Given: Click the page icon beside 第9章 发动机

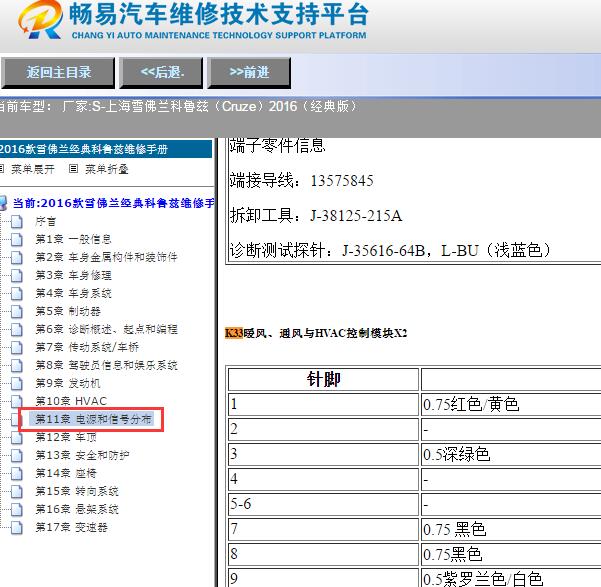Looking at the screenshot, I should [16, 383].
